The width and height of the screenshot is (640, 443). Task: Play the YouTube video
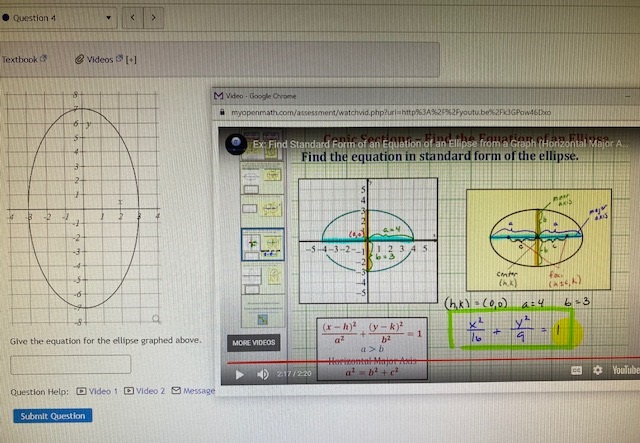pos(240,374)
